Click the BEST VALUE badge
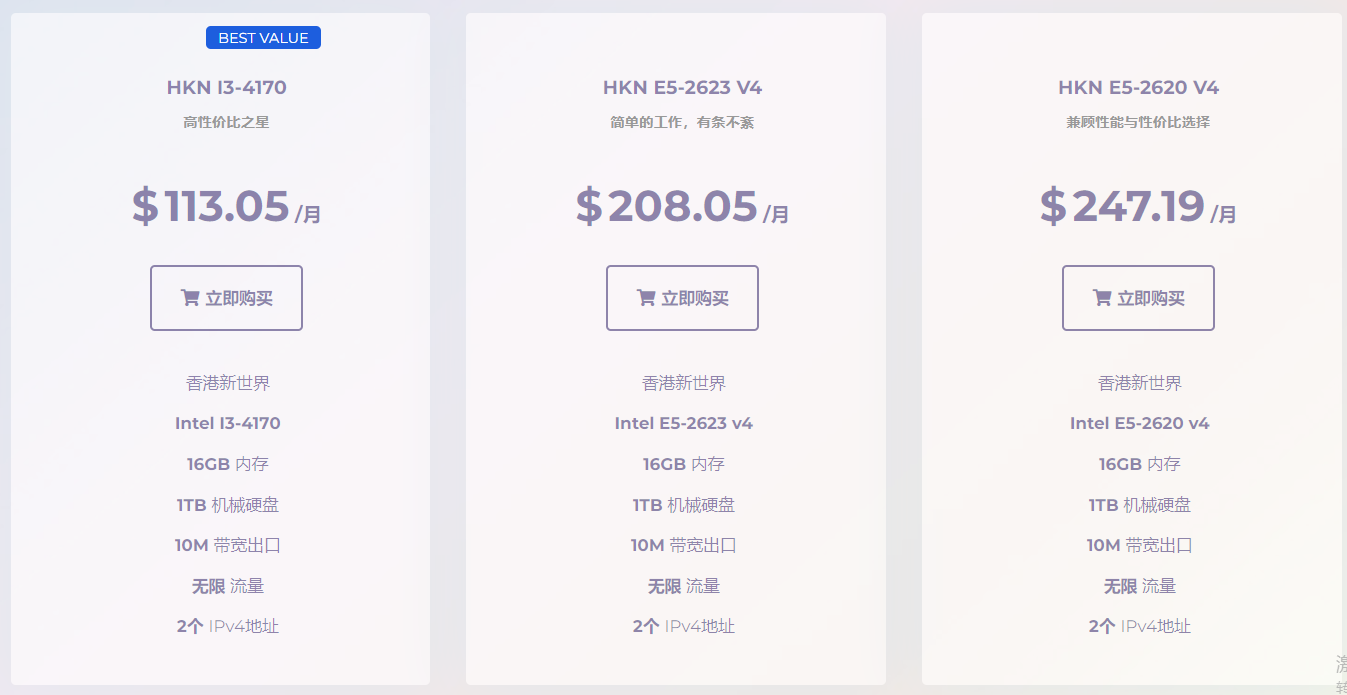Screen dimensions: 1347x695 click(263, 38)
